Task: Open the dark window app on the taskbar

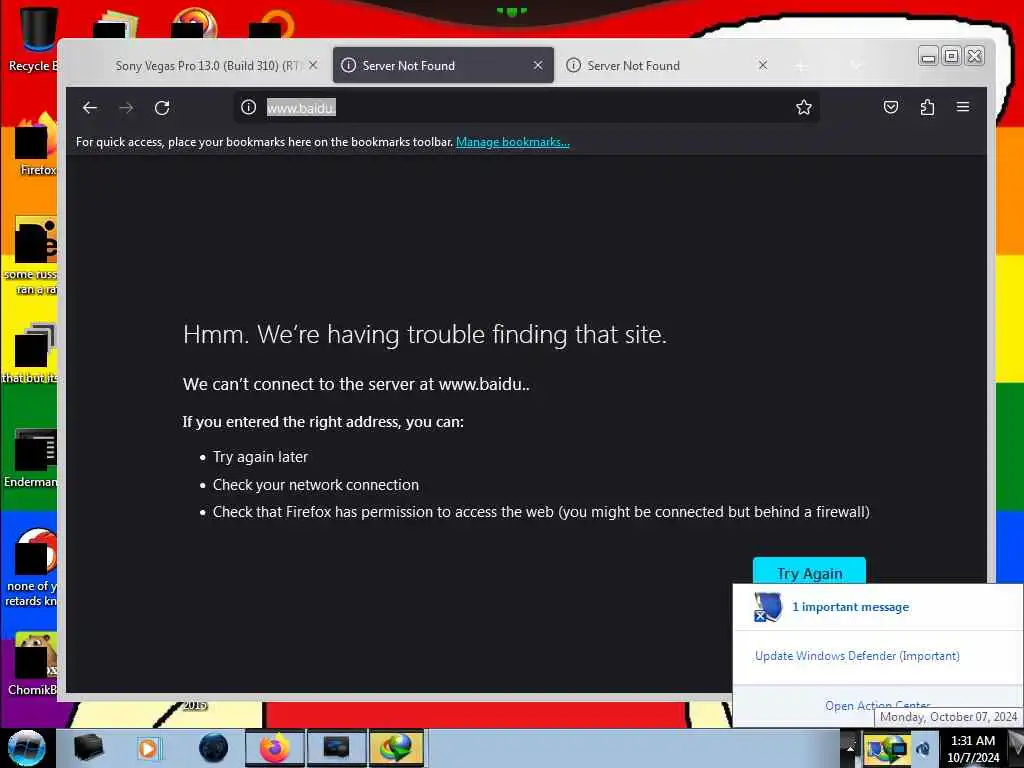Action: (x=336, y=748)
